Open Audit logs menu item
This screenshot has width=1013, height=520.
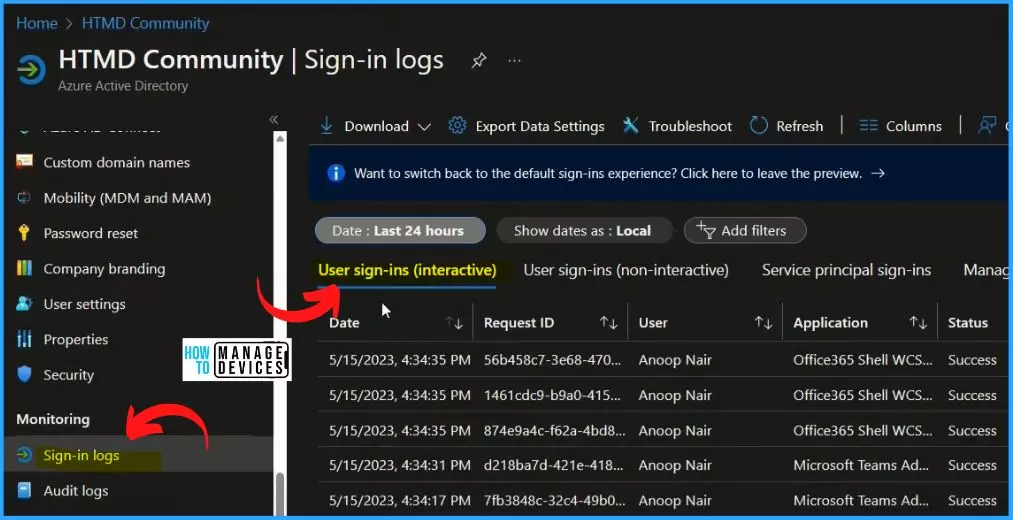pos(76,492)
